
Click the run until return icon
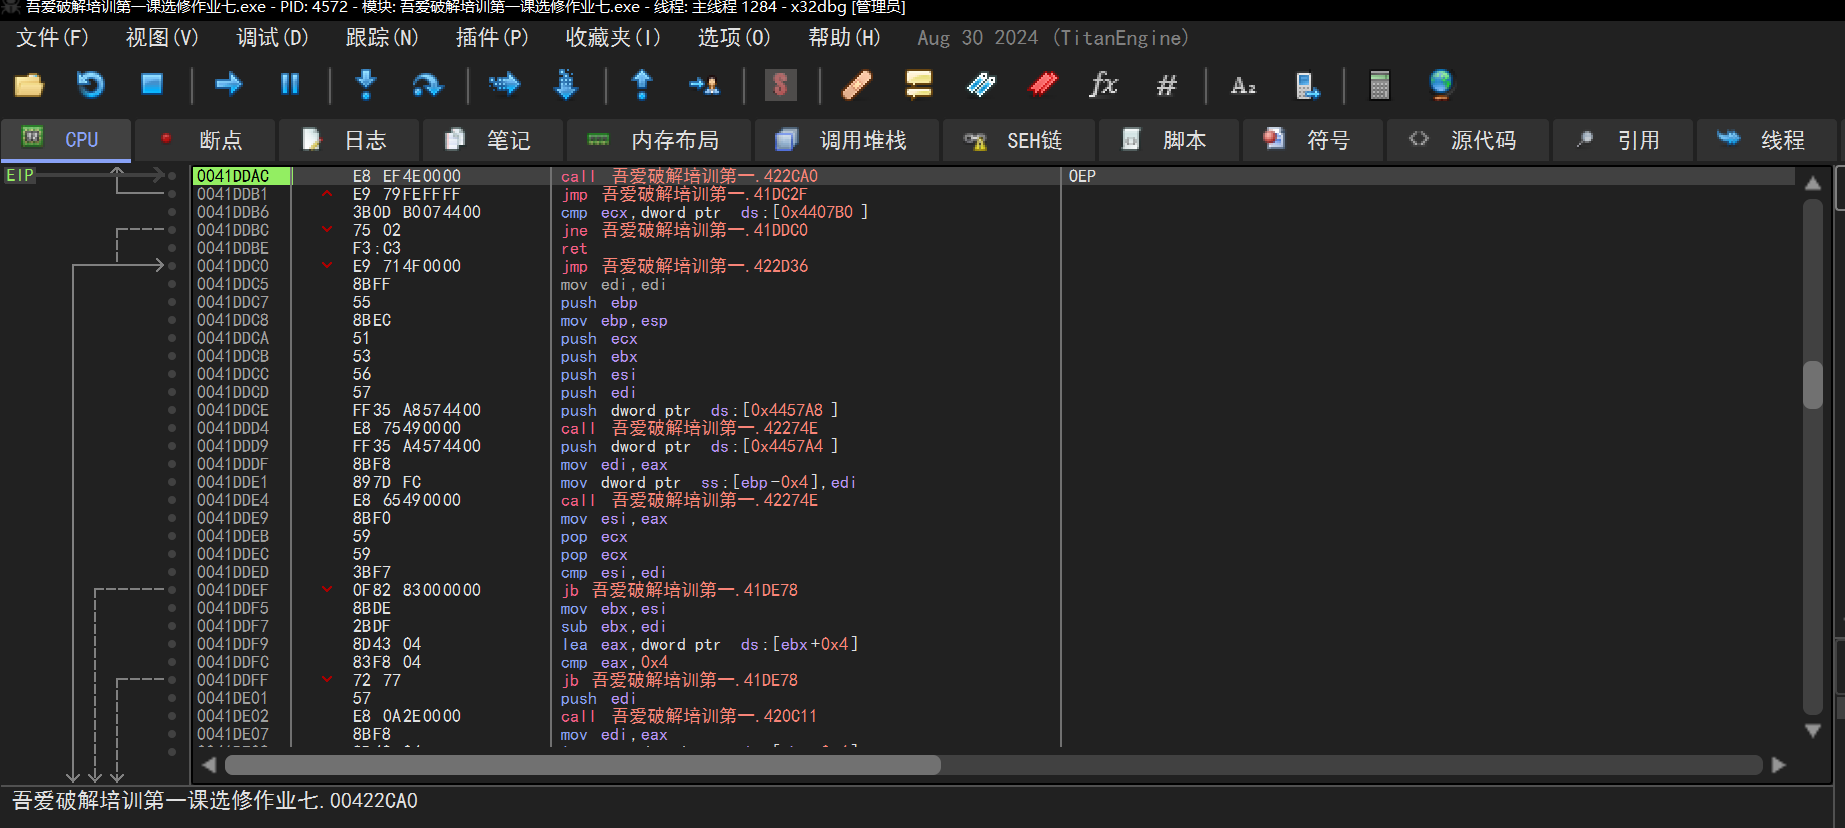coord(642,85)
